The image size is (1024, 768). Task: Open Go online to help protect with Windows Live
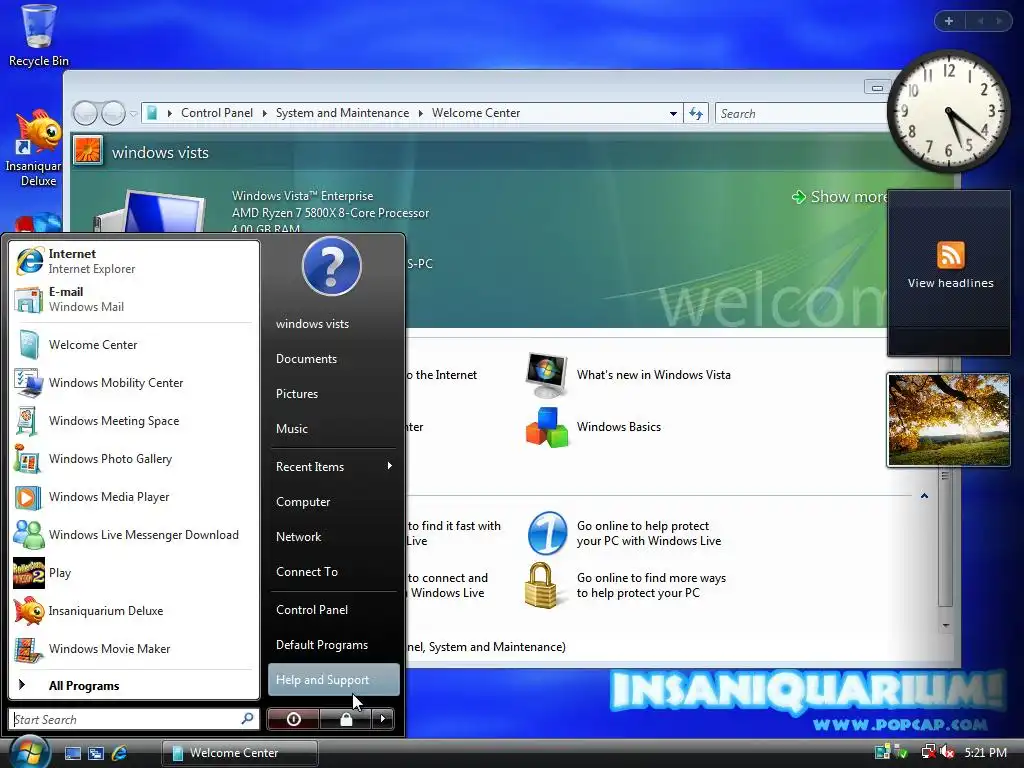click(625, 534)
